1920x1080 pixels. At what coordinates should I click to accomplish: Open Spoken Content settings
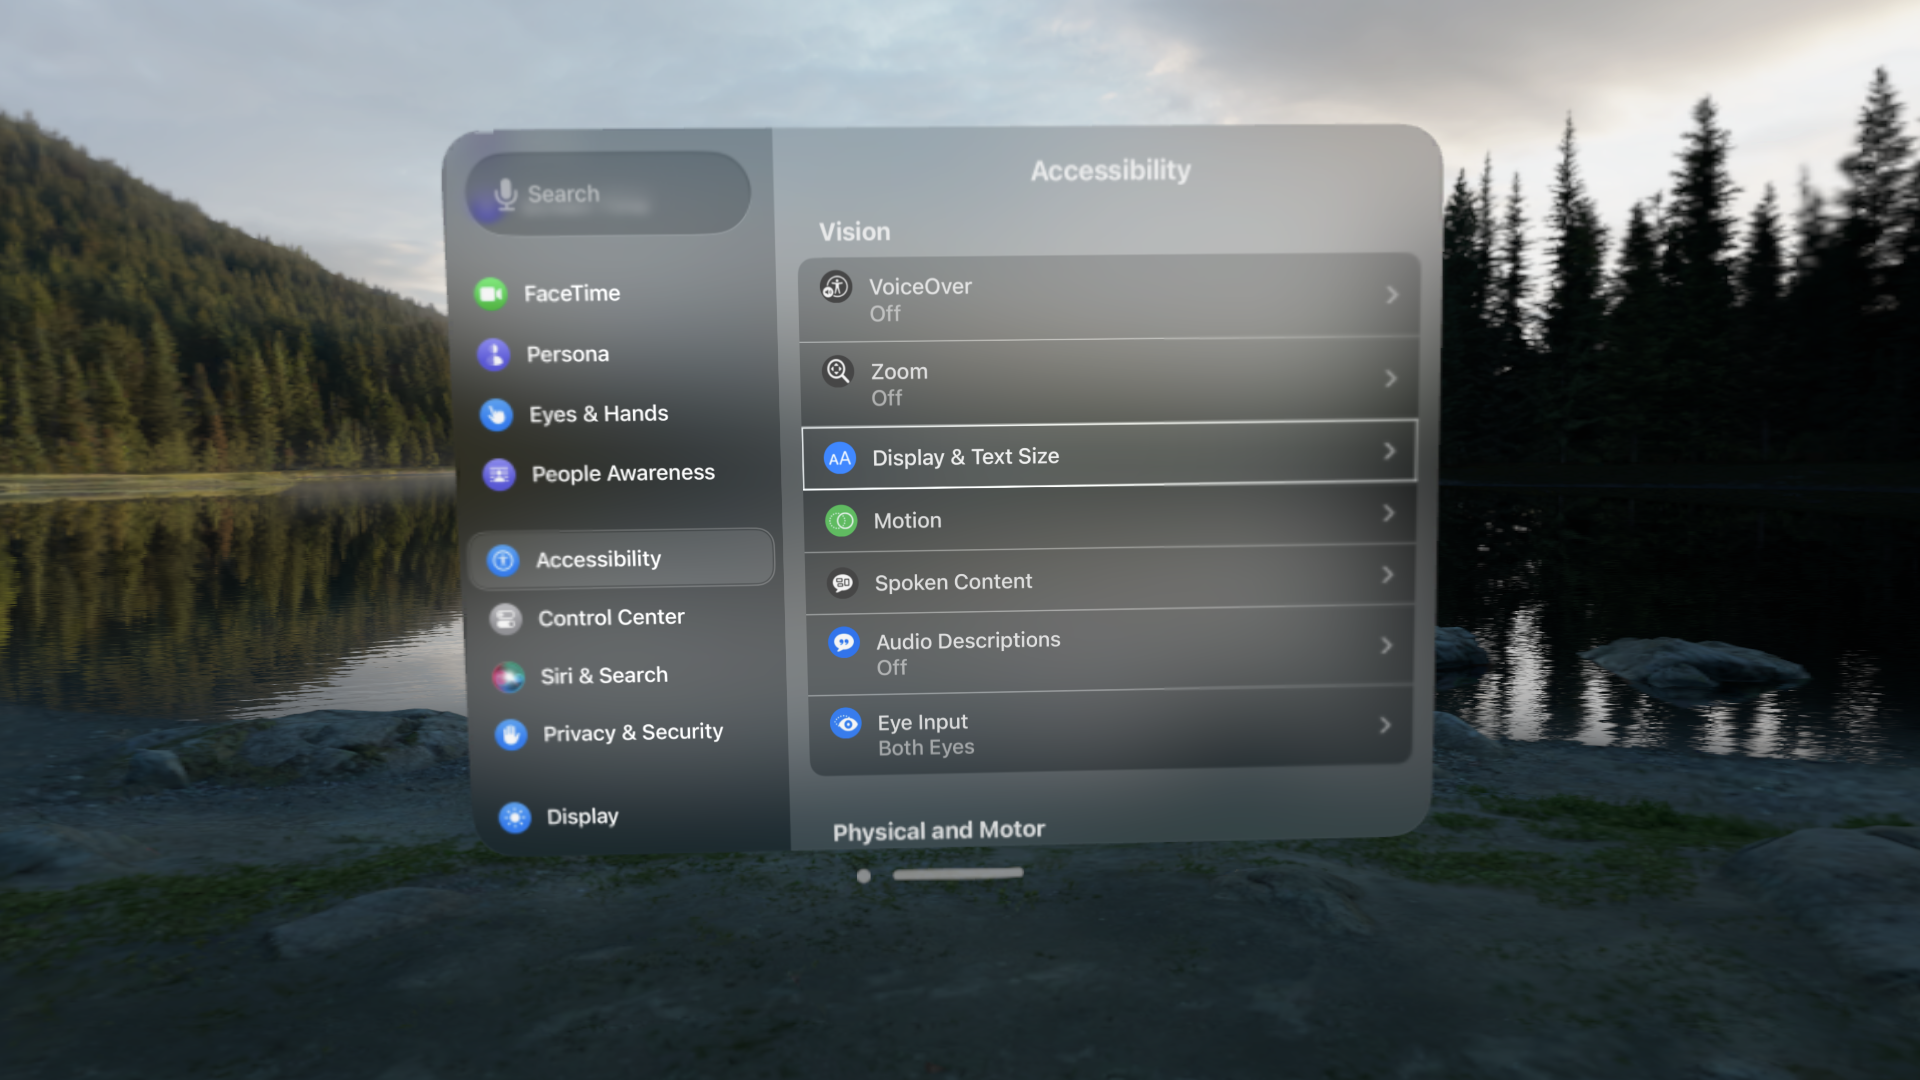[1108, 581]
